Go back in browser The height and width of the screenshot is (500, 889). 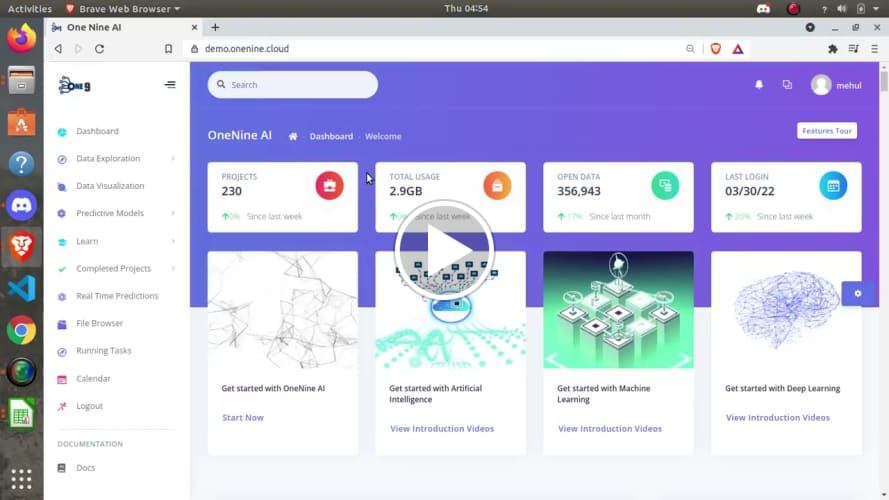pyautogui.click(x=58, y=49)
